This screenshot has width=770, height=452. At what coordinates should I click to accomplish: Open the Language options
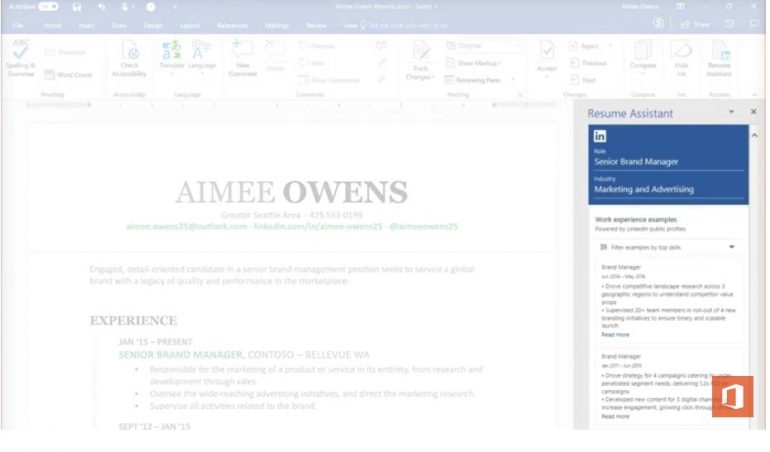point(202,57)
